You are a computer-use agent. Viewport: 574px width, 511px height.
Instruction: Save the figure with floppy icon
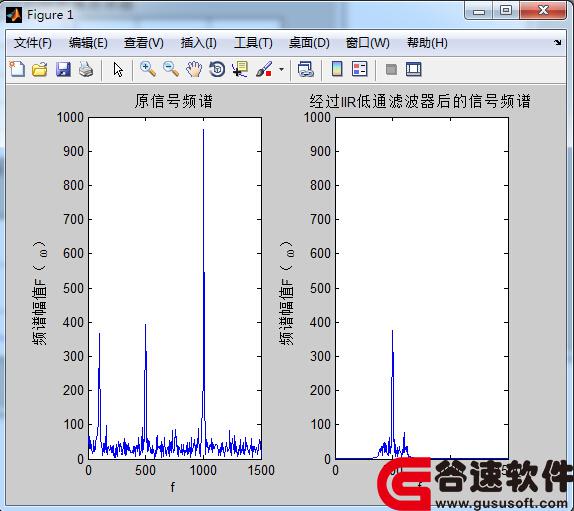point(63,69)
